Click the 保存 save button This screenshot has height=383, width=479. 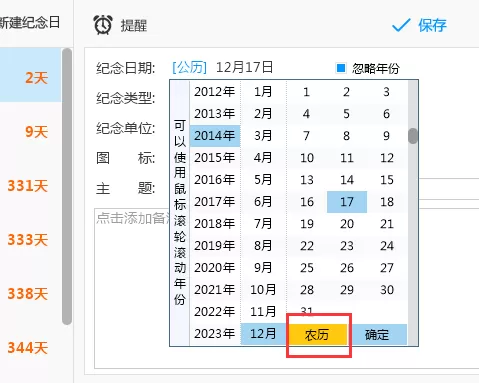[419, 25]
